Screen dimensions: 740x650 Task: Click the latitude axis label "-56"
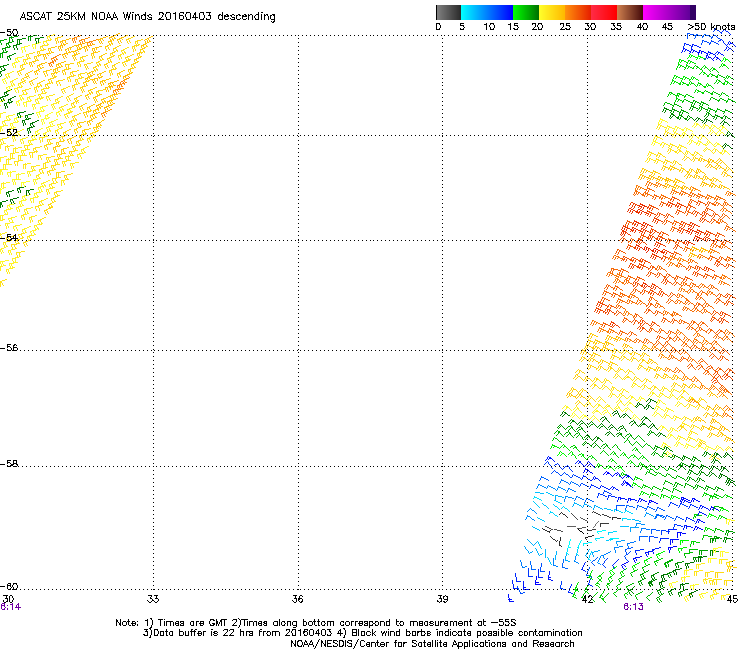click(x=9, y=348)
